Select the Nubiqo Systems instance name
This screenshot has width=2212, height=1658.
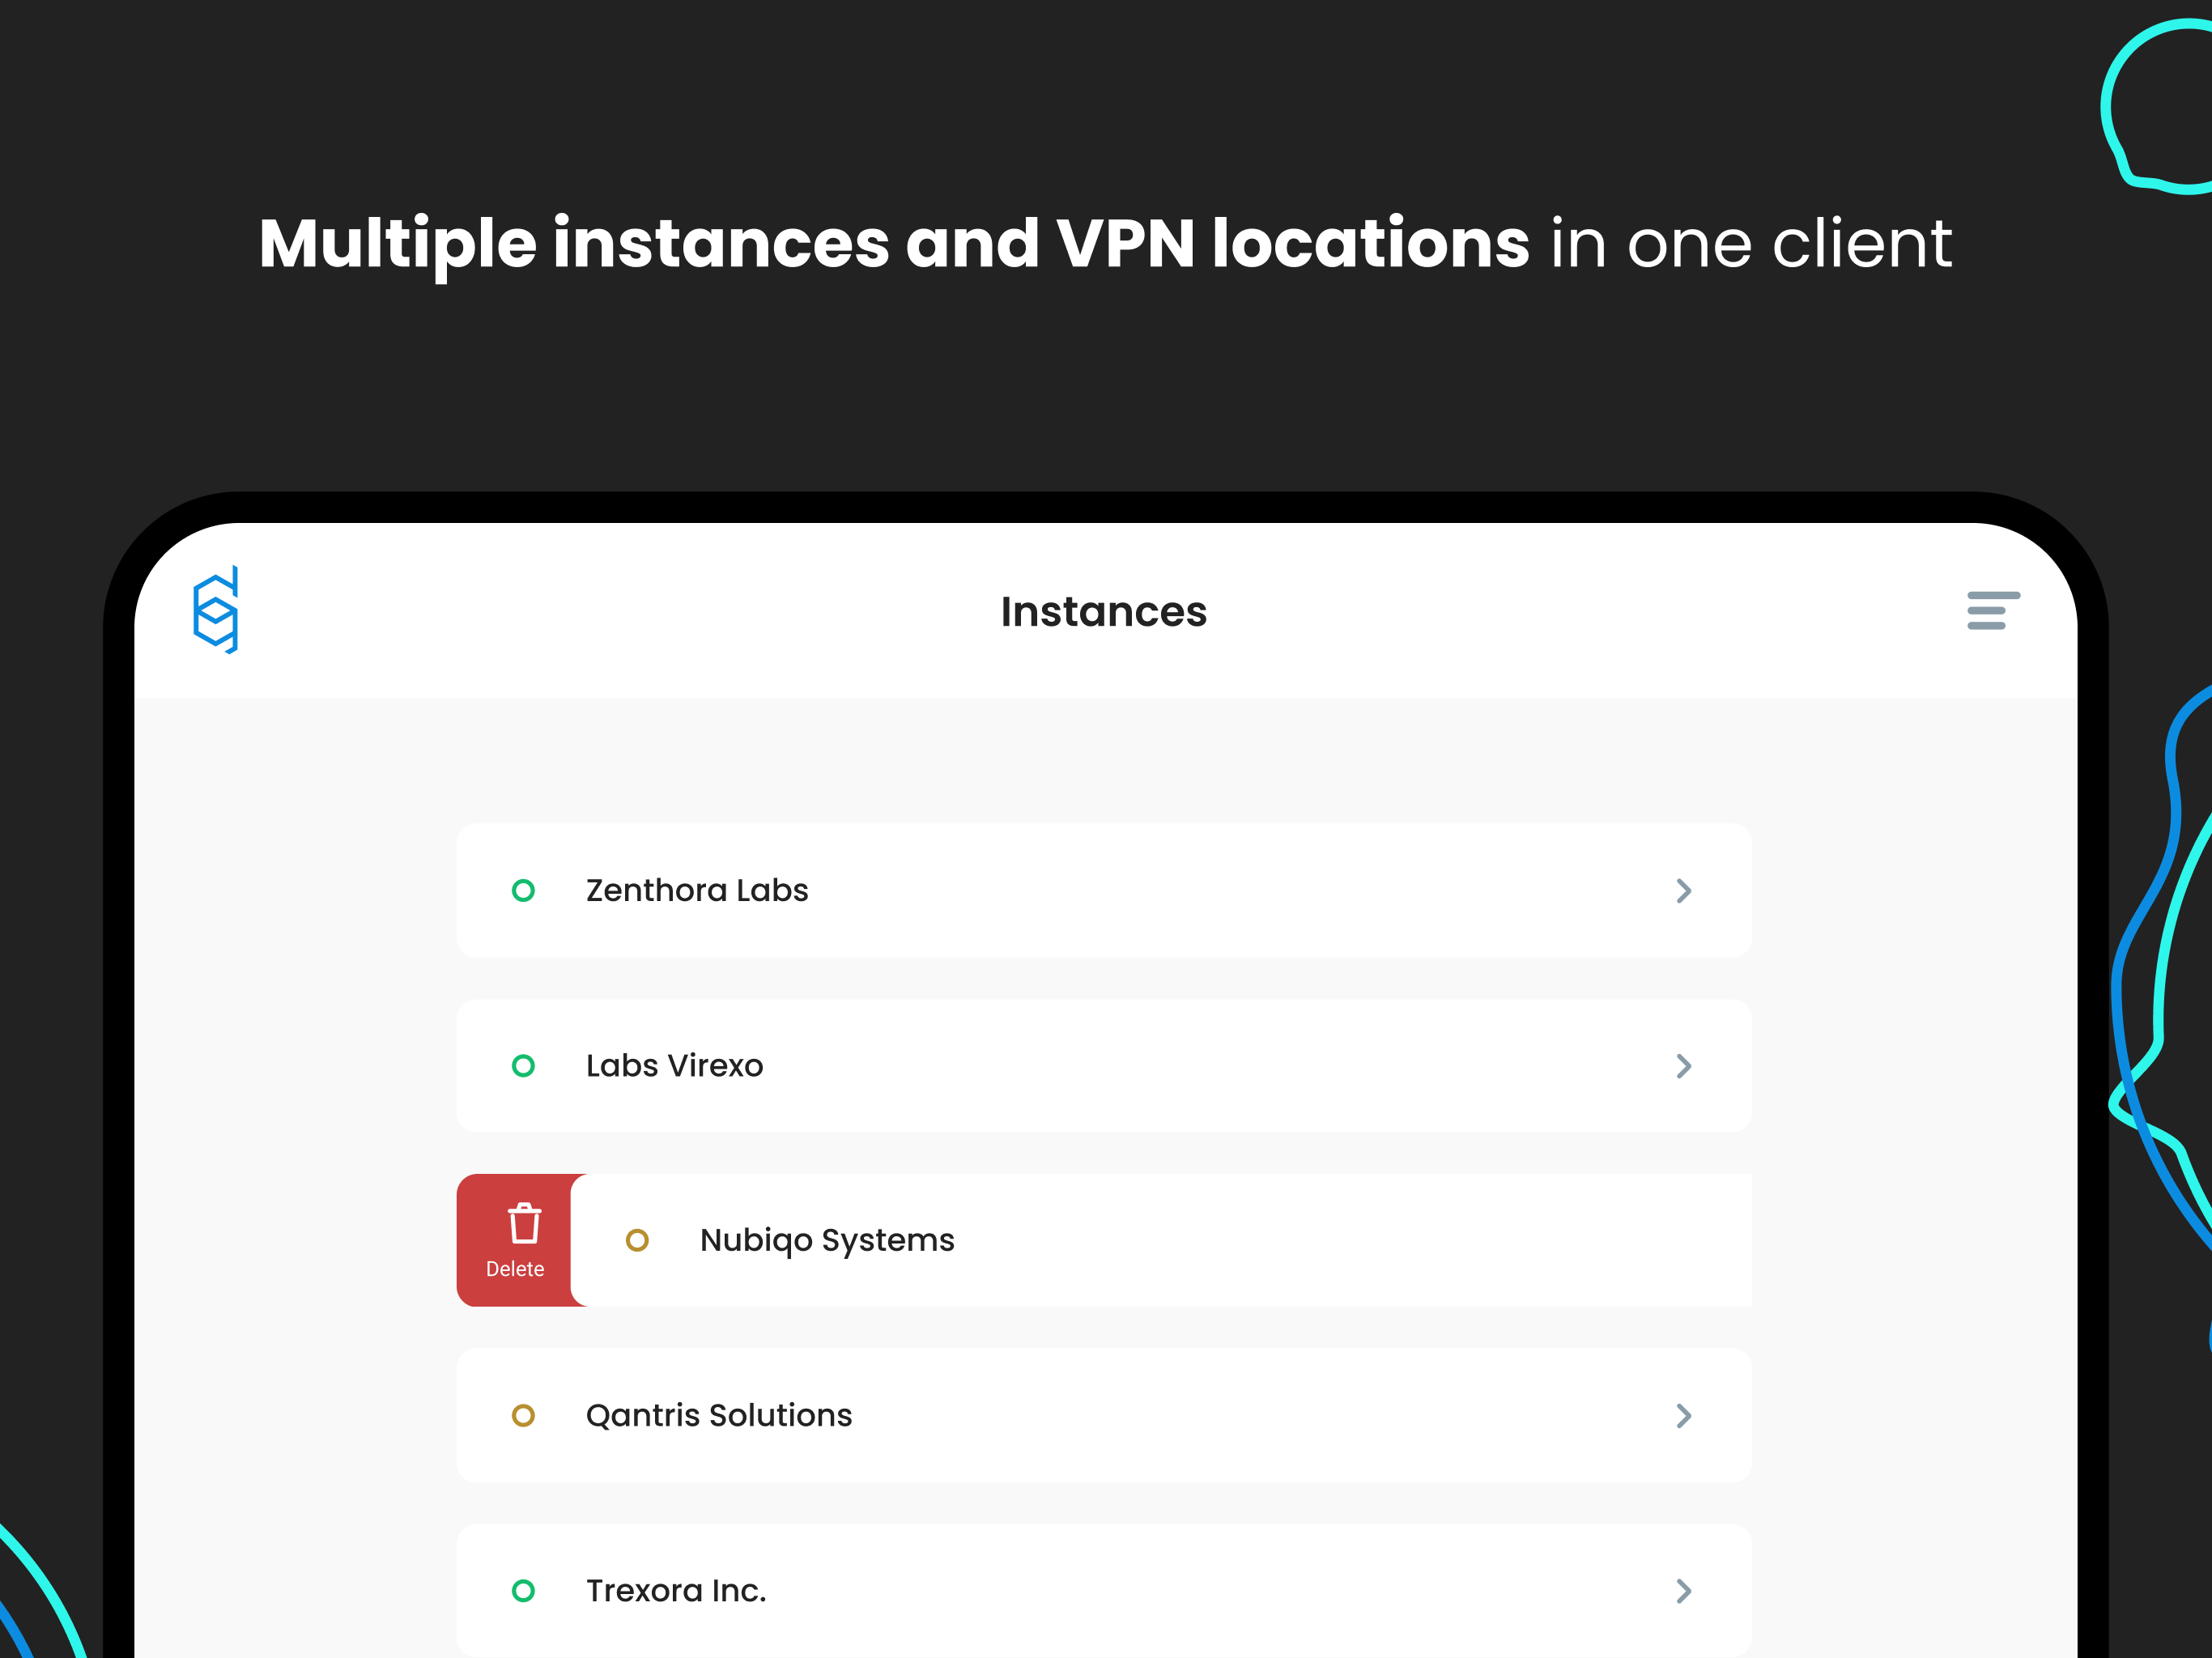[x=827, y=1241]
